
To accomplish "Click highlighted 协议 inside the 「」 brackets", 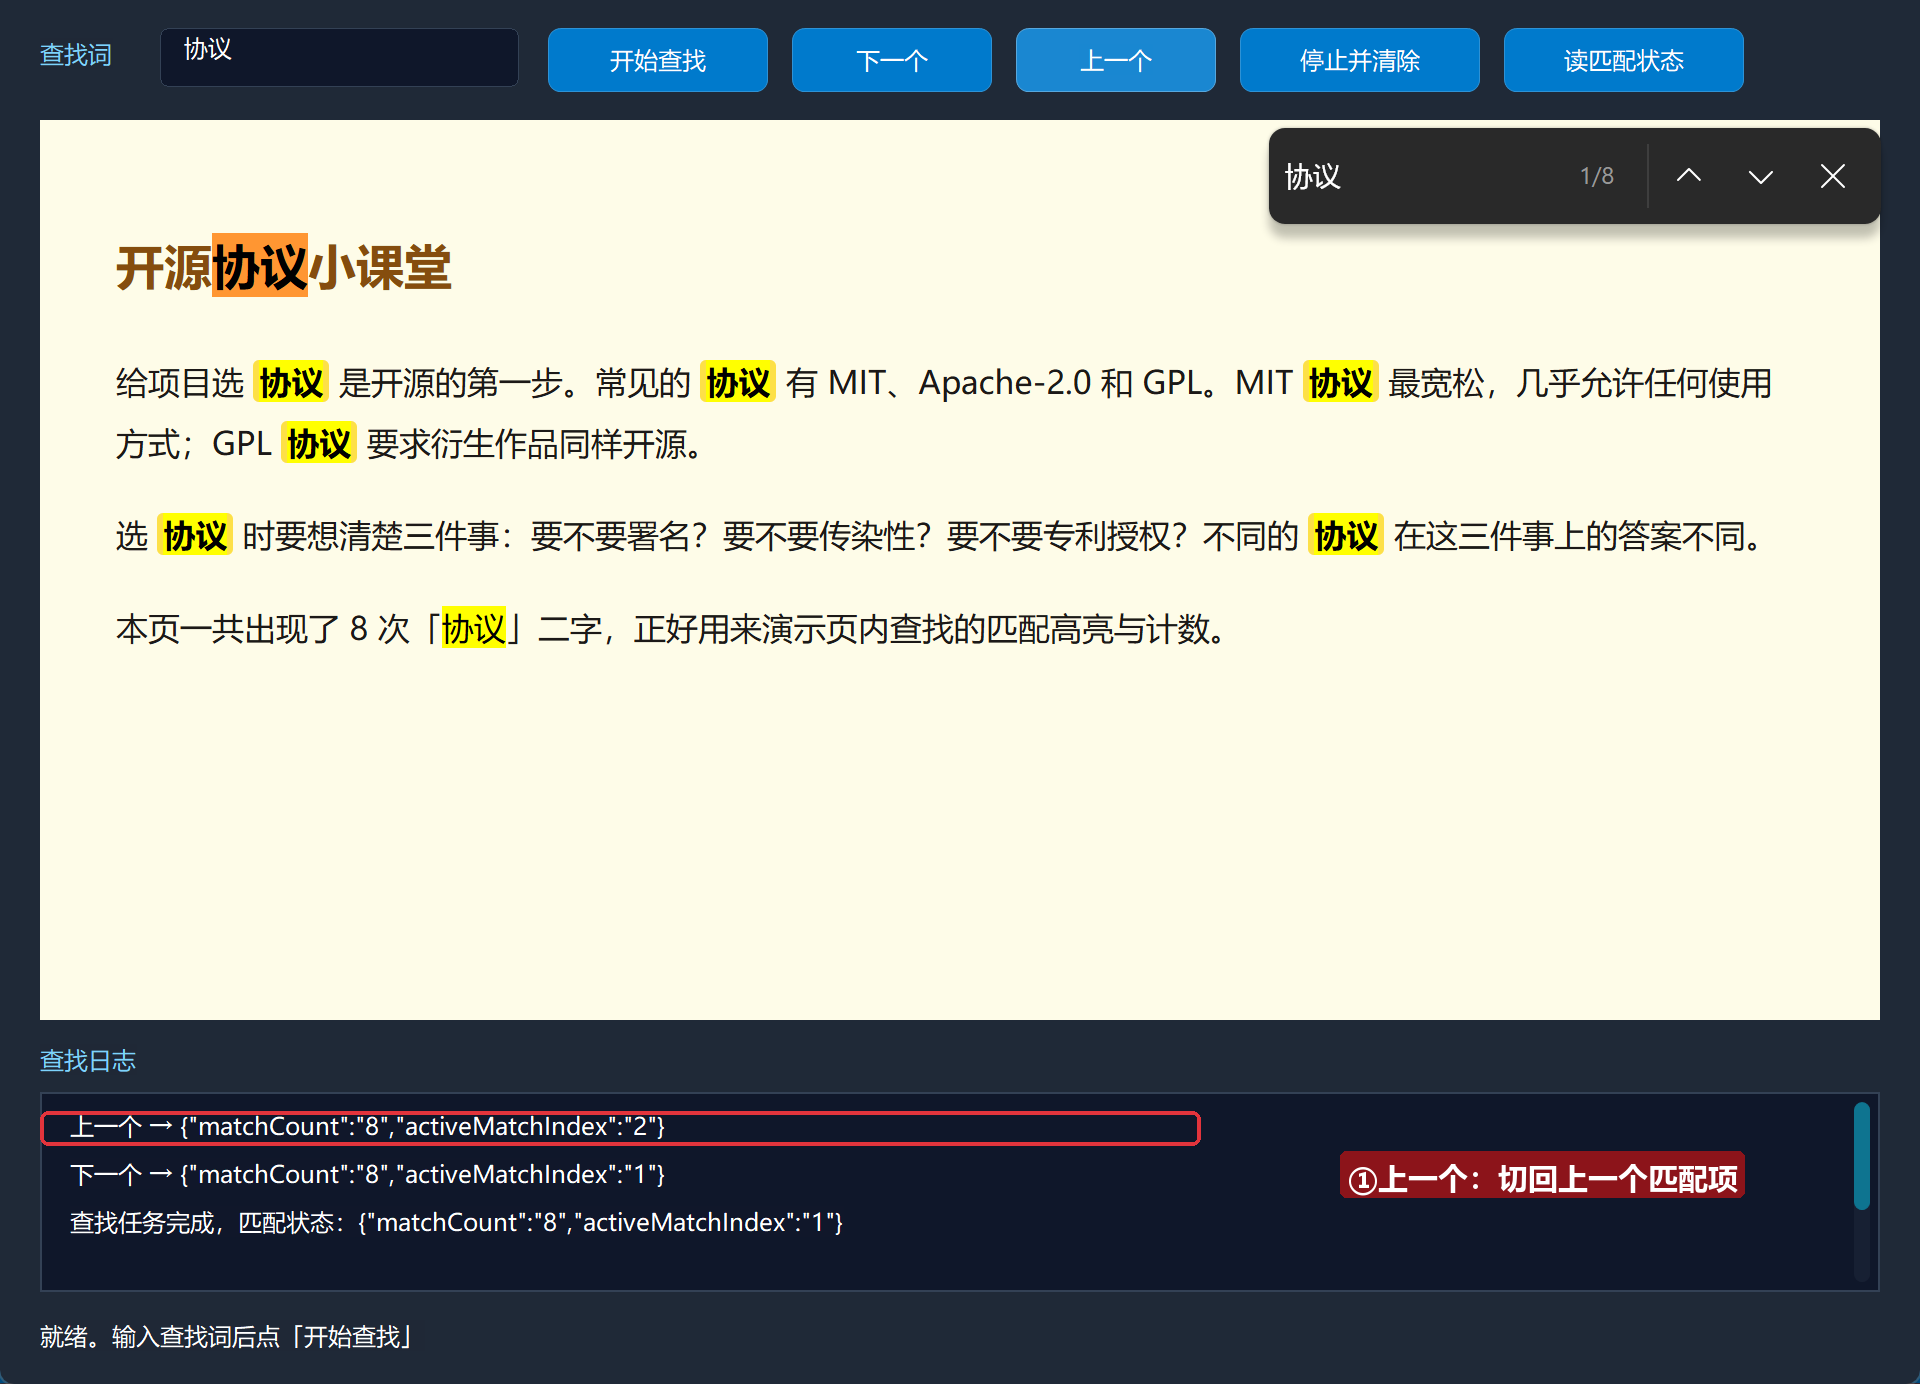I will click(x=474, y=628).
